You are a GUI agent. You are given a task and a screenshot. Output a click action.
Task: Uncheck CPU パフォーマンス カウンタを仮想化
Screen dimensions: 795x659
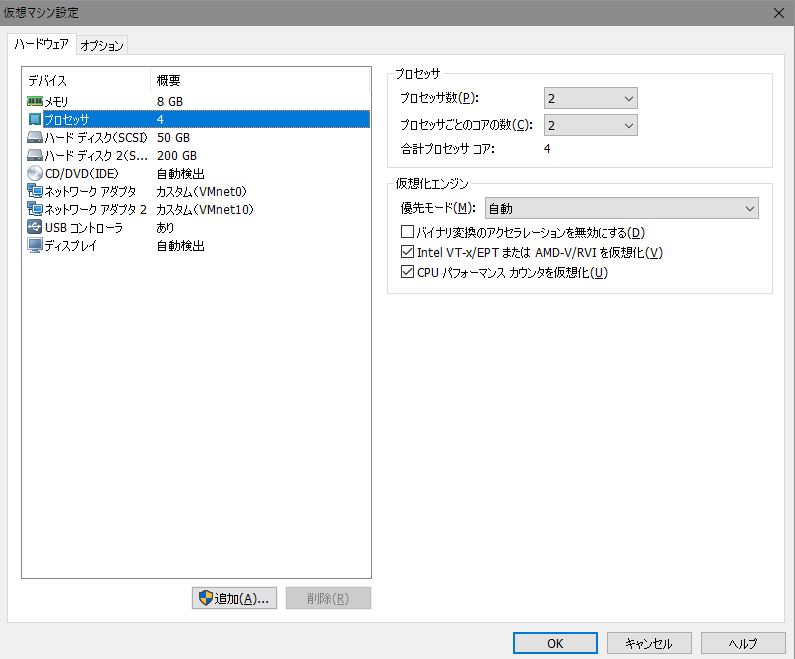pyautogui.click(x=407, y=272)
